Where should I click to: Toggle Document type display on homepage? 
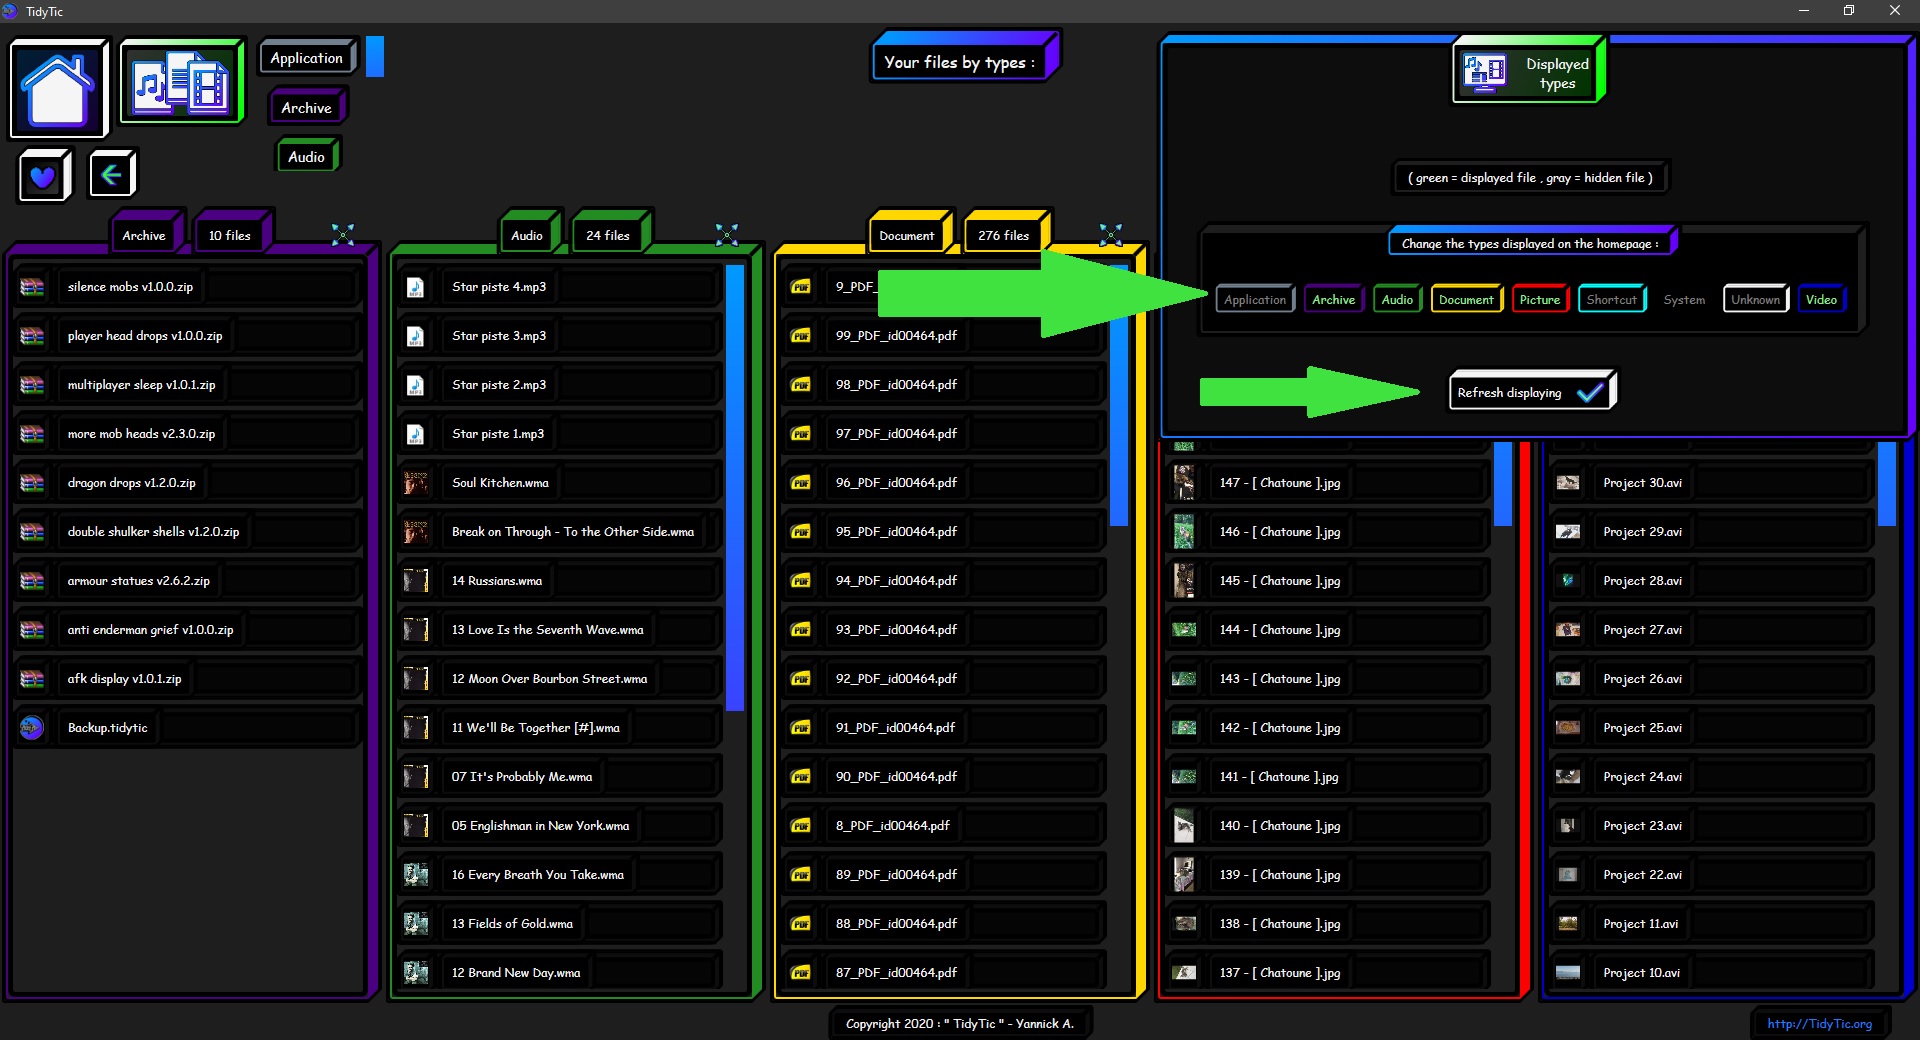[1466, 300]
